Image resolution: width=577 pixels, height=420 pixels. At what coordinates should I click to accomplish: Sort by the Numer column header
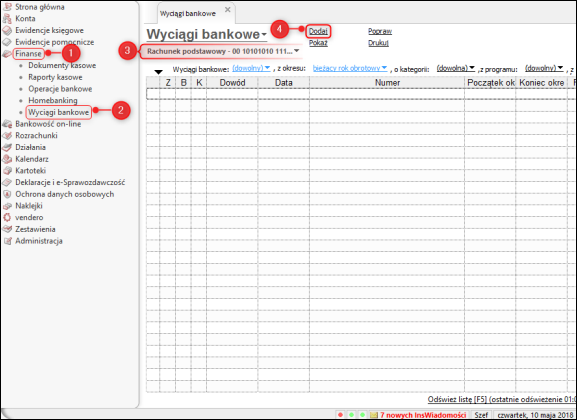387,83
